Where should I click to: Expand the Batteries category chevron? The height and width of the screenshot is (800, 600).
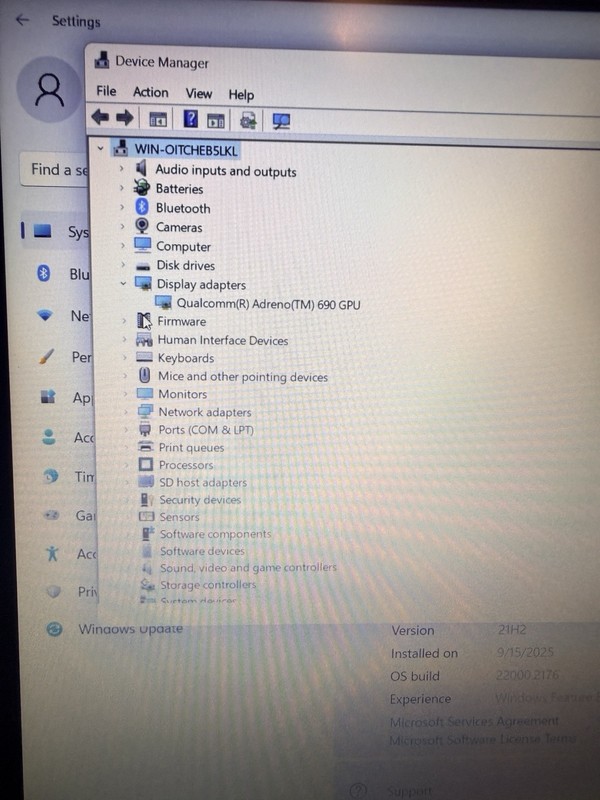tap(121, 188)
